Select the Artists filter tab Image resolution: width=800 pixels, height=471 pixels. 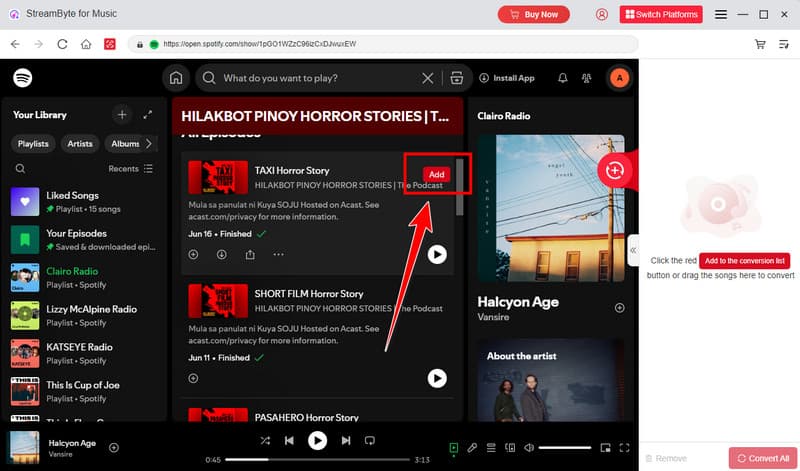pos(80,143)
